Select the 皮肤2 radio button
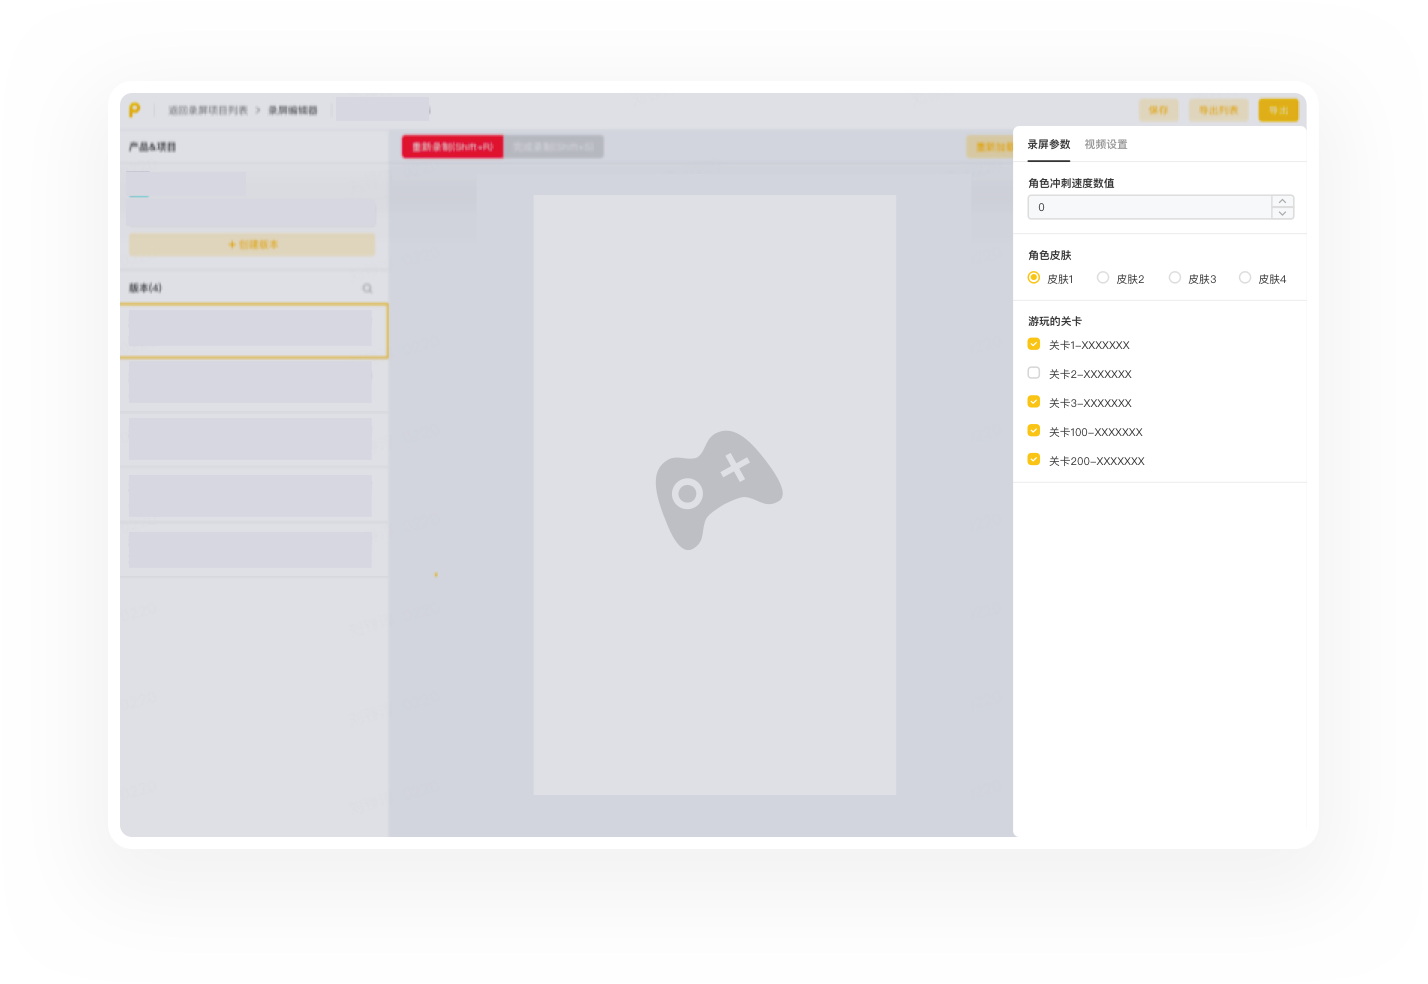 tap(1103, 278)
